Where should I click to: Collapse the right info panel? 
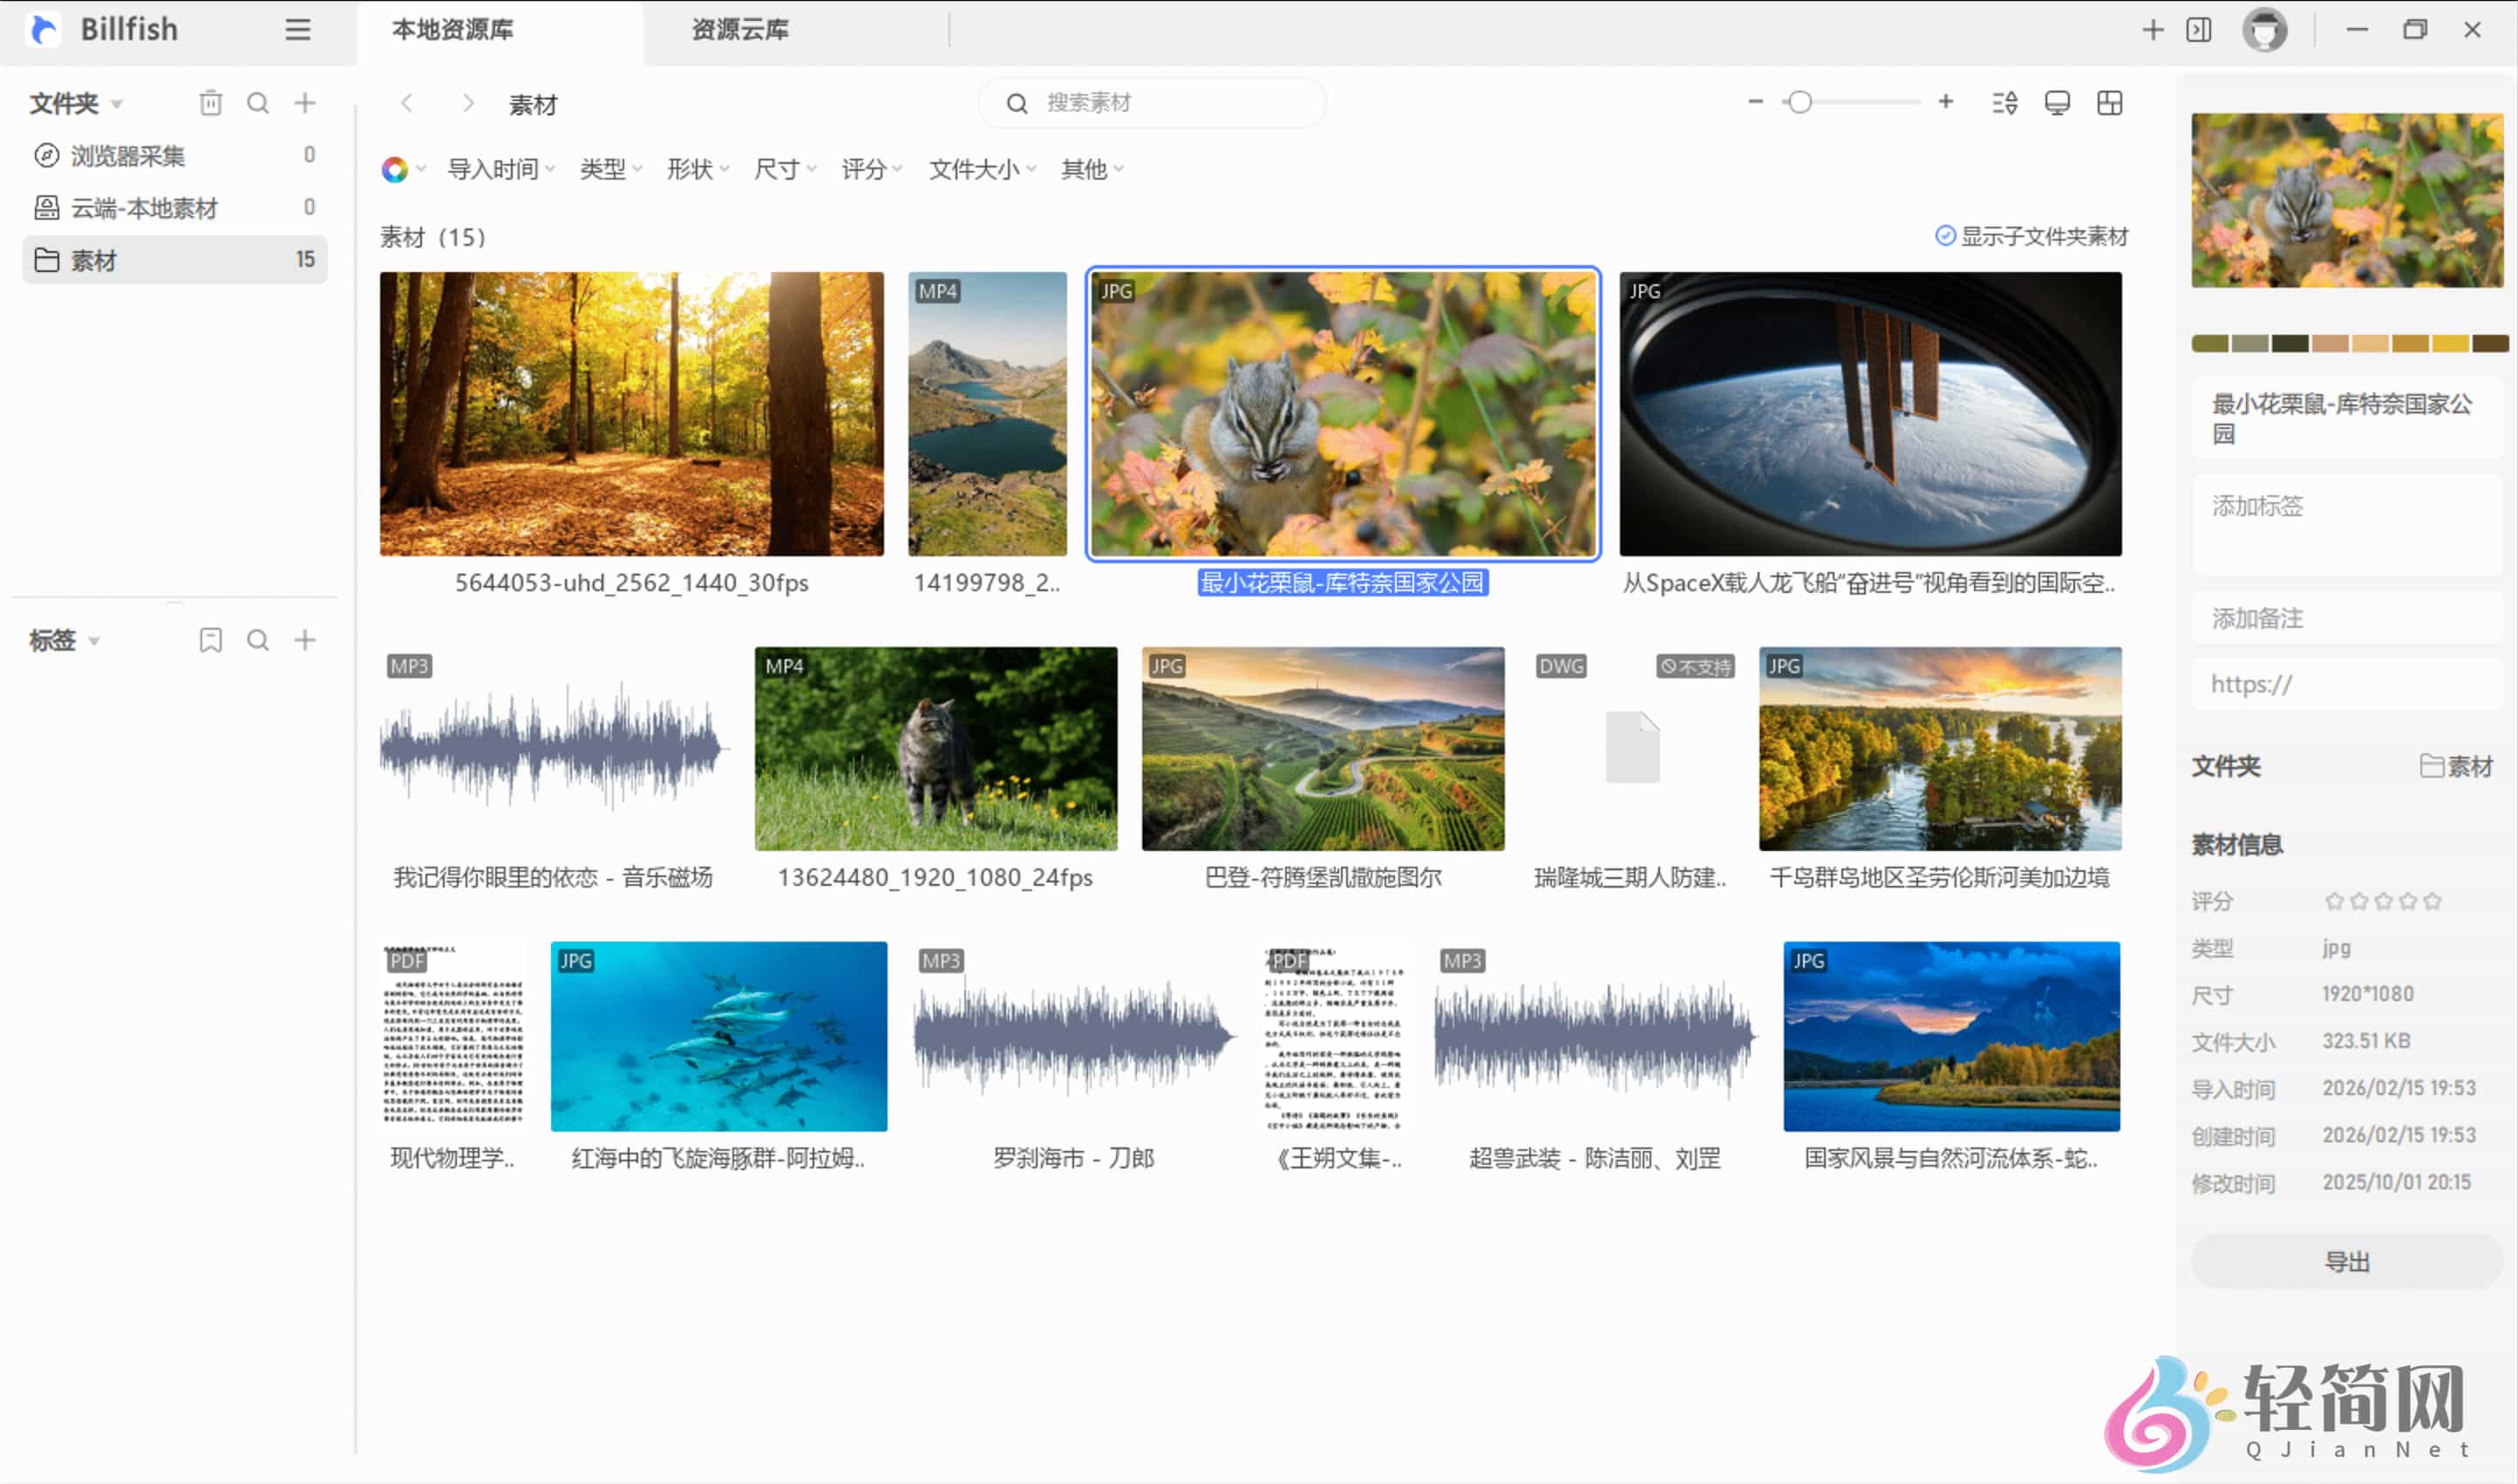pyautogui.click(x=2197, y=29)
